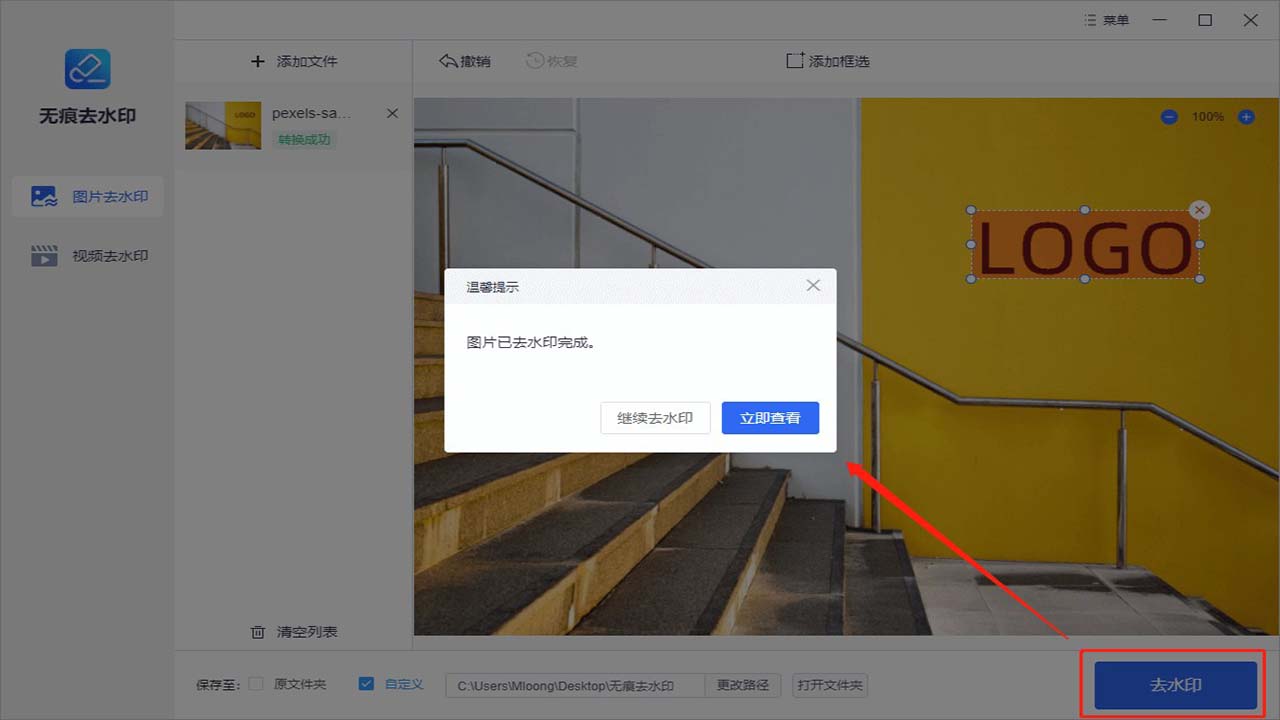The image size is (1280, 720).
Task: Click the save path input field
Action: 575,685
